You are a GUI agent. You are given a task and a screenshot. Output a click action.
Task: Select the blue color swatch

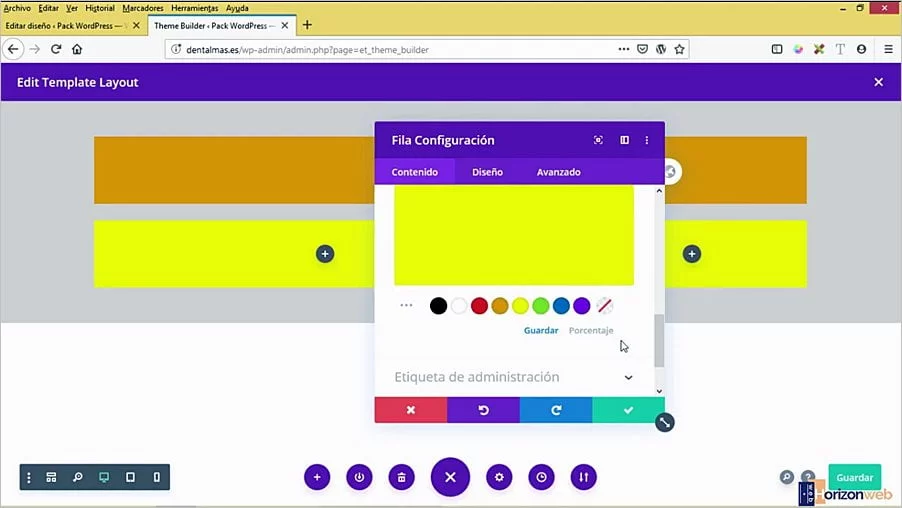(561, 306)
